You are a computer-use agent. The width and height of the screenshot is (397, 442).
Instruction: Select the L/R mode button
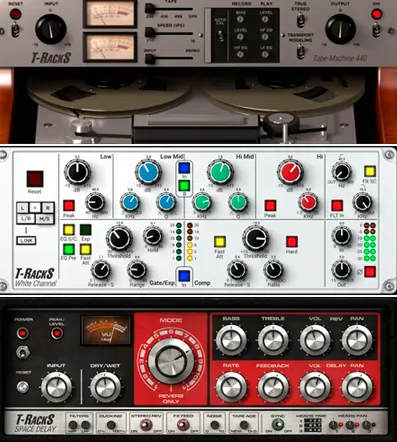pos(26,219)
